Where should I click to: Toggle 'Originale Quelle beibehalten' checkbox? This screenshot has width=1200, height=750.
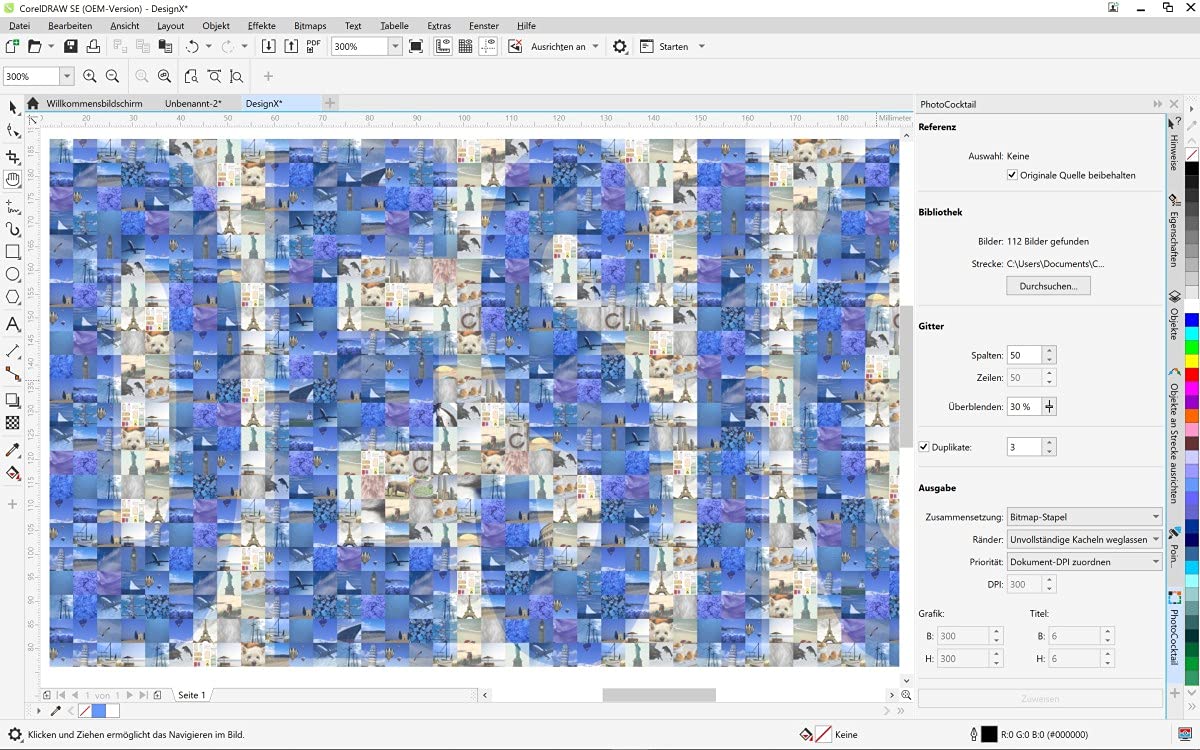pos(1012,175)
